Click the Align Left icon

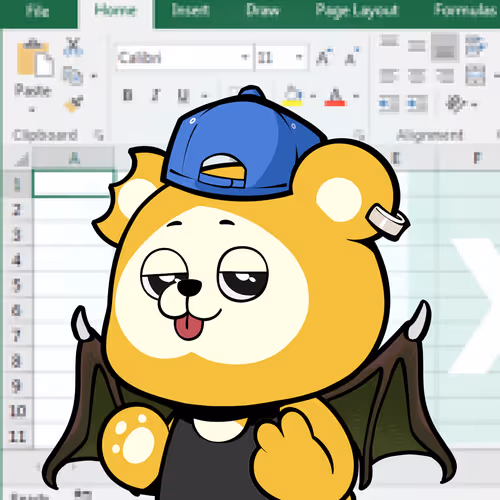click(x=389, y=76)
